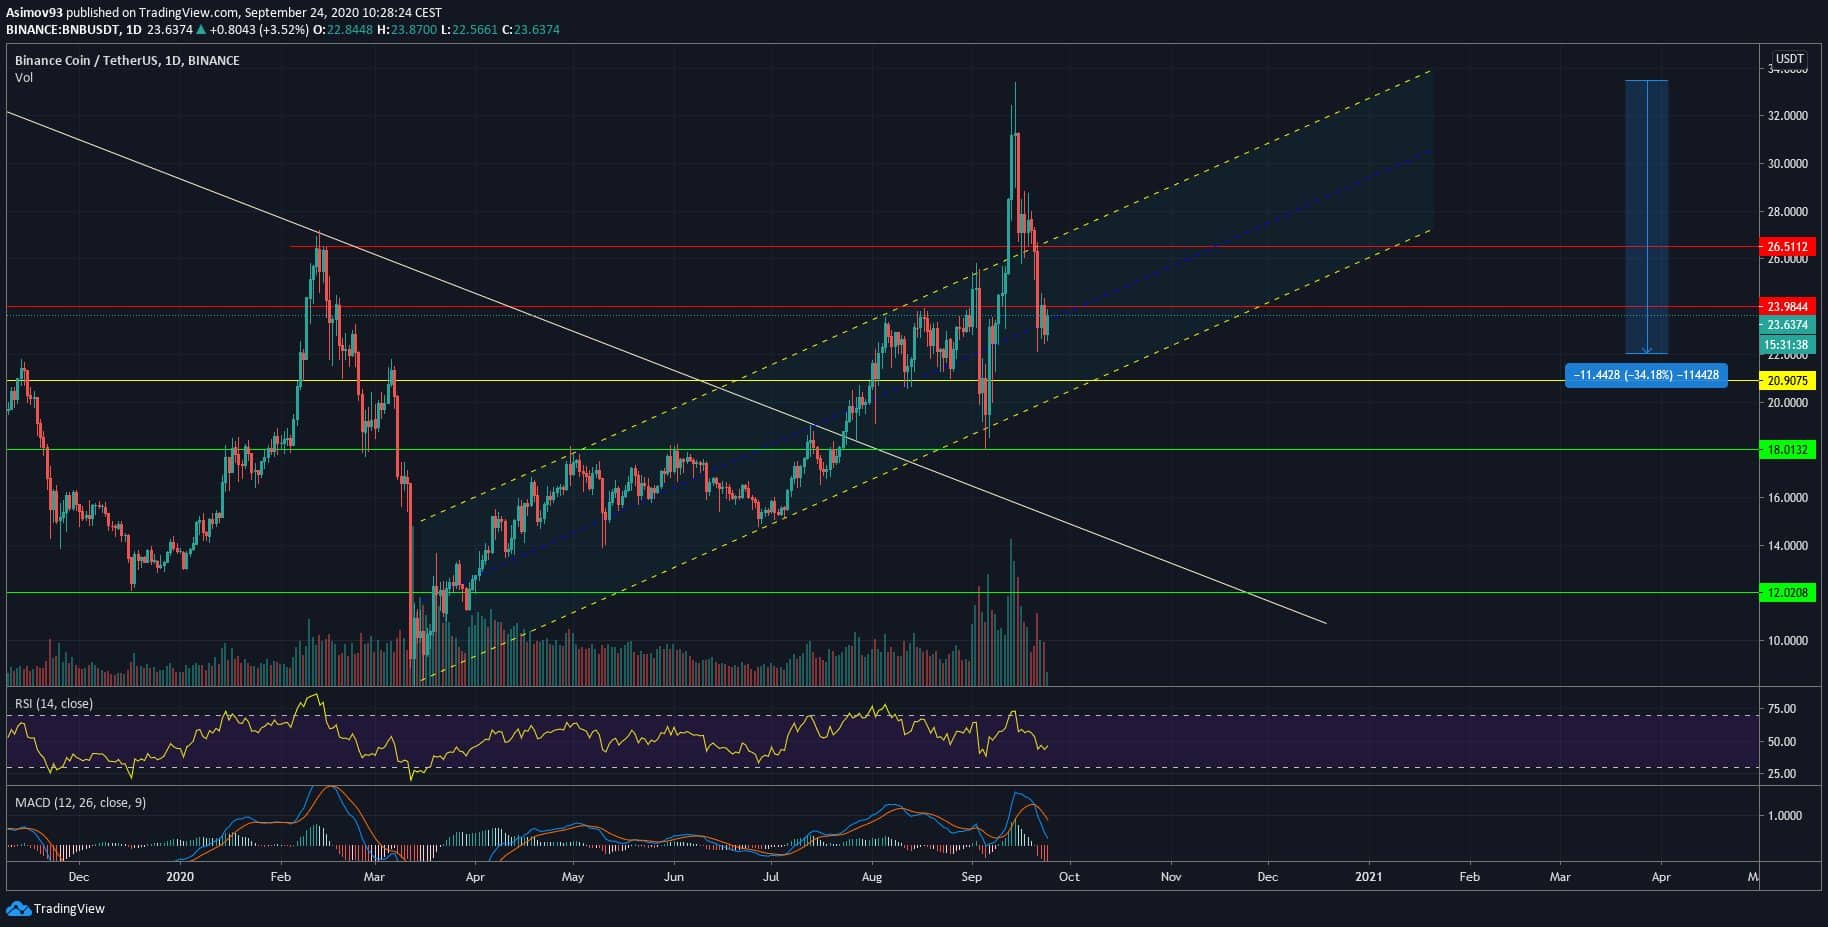Click the Vol indicator label

pyautogui.click(x=24, y=77)
